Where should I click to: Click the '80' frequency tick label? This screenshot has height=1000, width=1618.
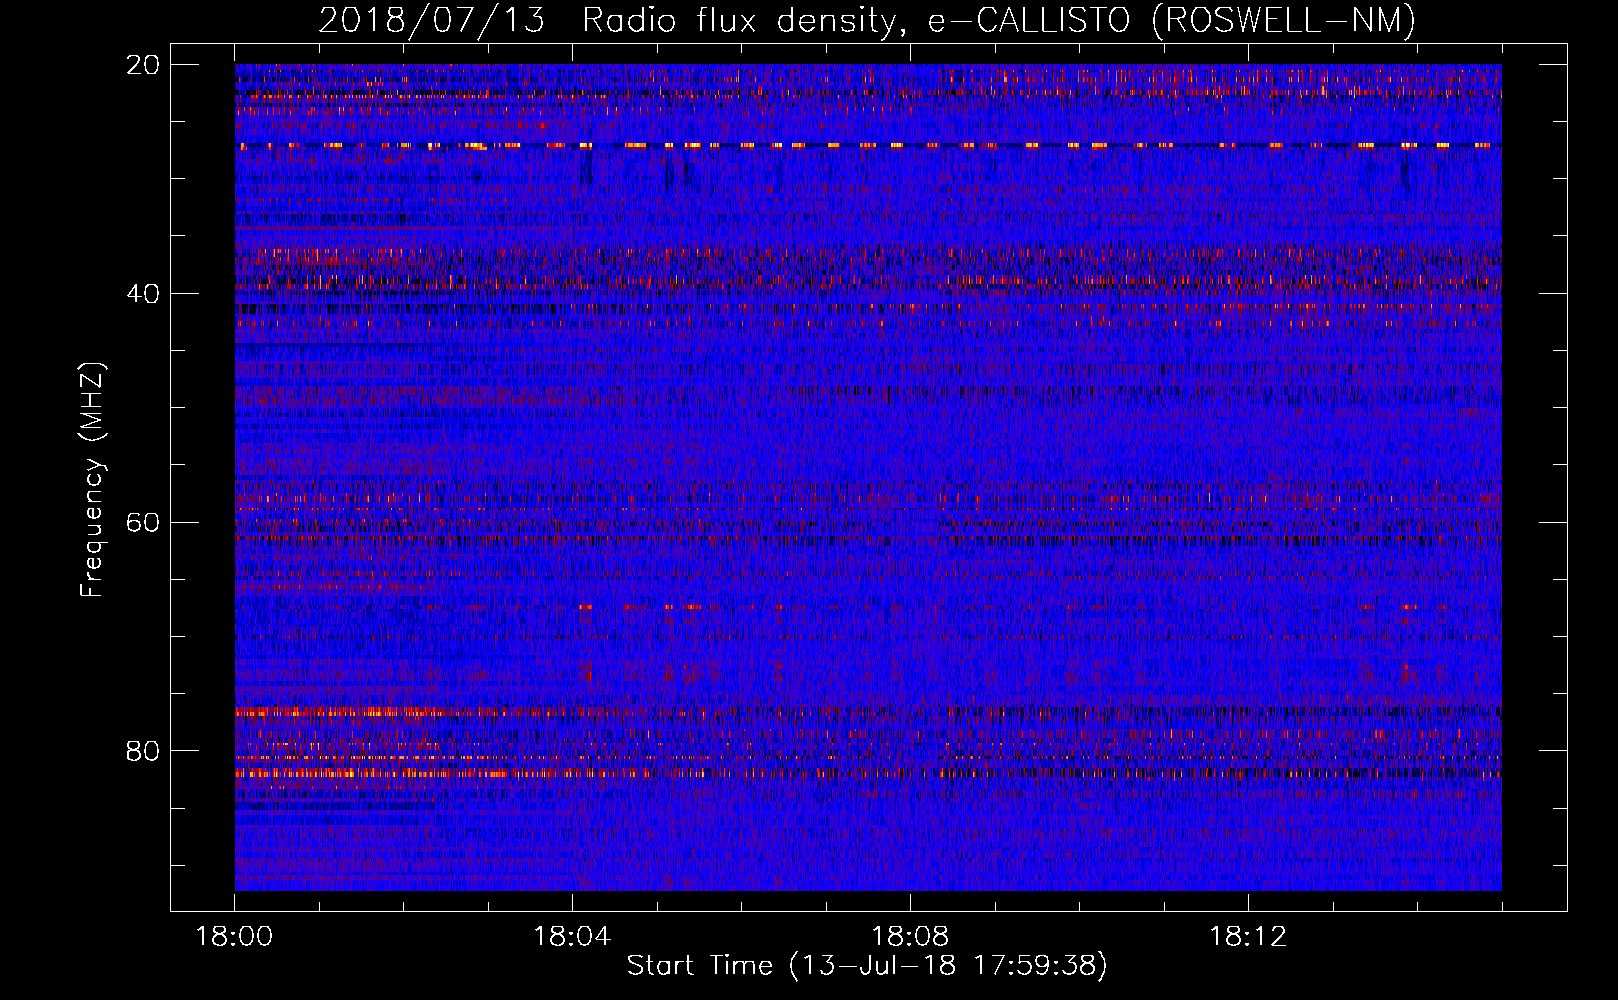(x=143, y=751)
